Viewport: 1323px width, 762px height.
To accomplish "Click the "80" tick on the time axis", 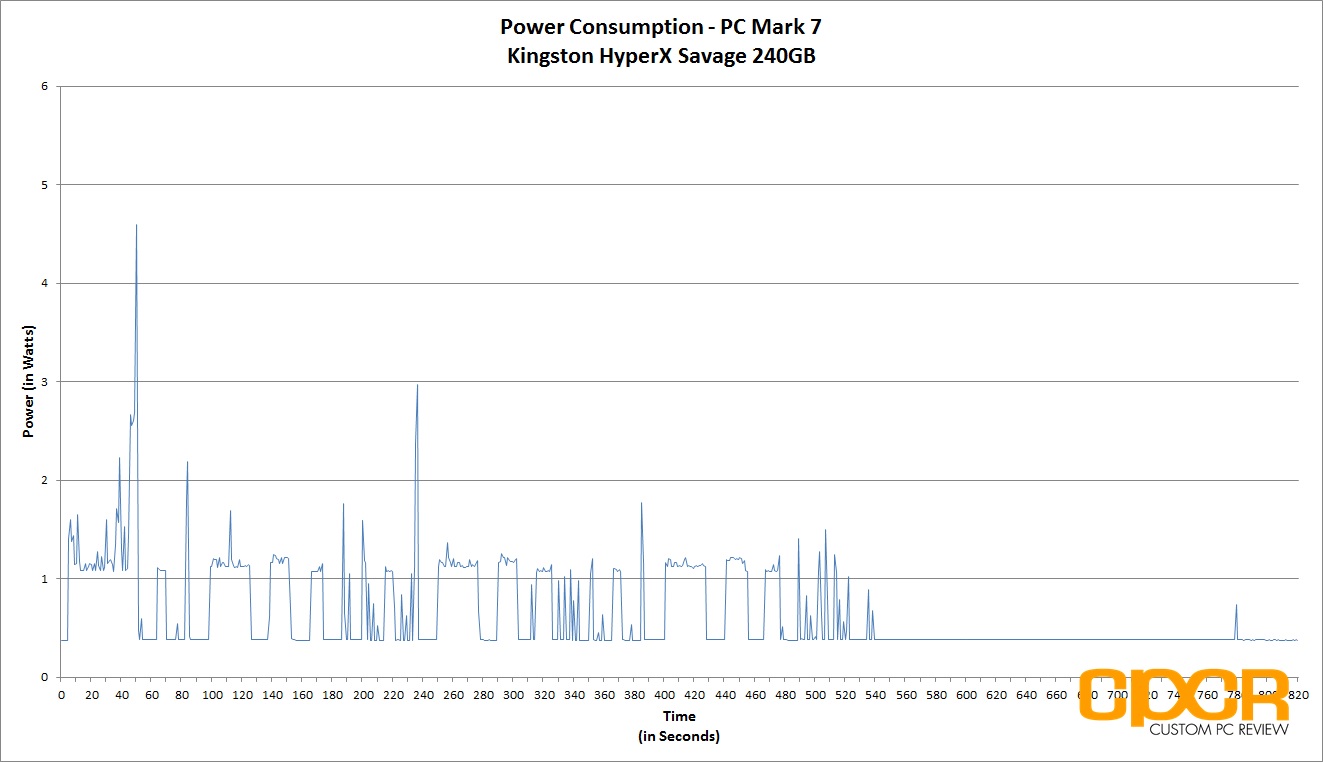I will (x=182, y=694).
